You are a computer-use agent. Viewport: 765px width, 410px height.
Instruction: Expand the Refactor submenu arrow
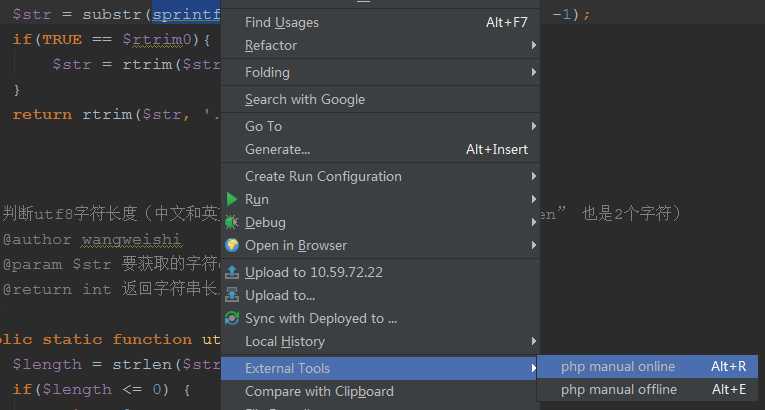click(534, 45)
